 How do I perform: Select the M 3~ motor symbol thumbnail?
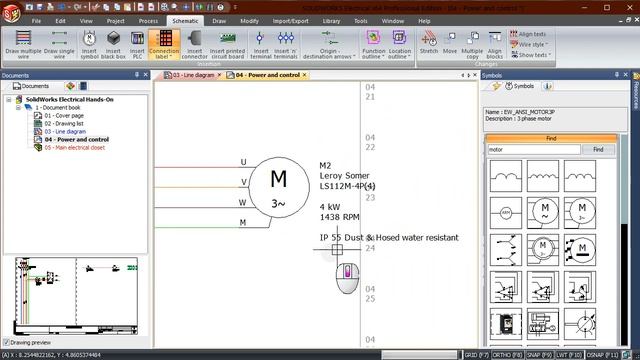pyautogui.click(x=580, y=213)
